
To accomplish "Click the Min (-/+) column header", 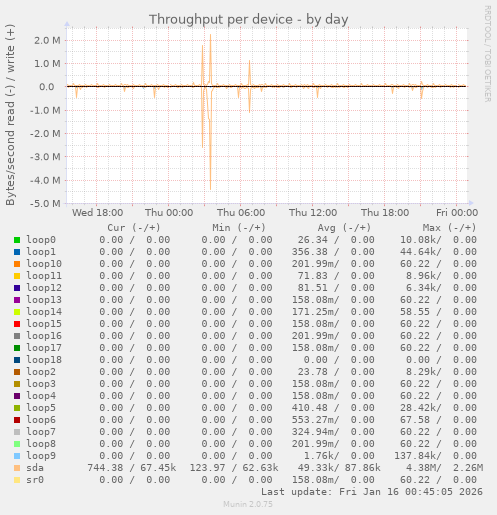I will 239,228.
